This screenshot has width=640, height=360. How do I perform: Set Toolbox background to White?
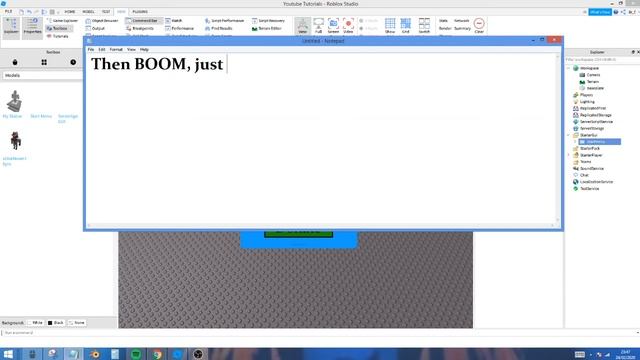[35, 323]
